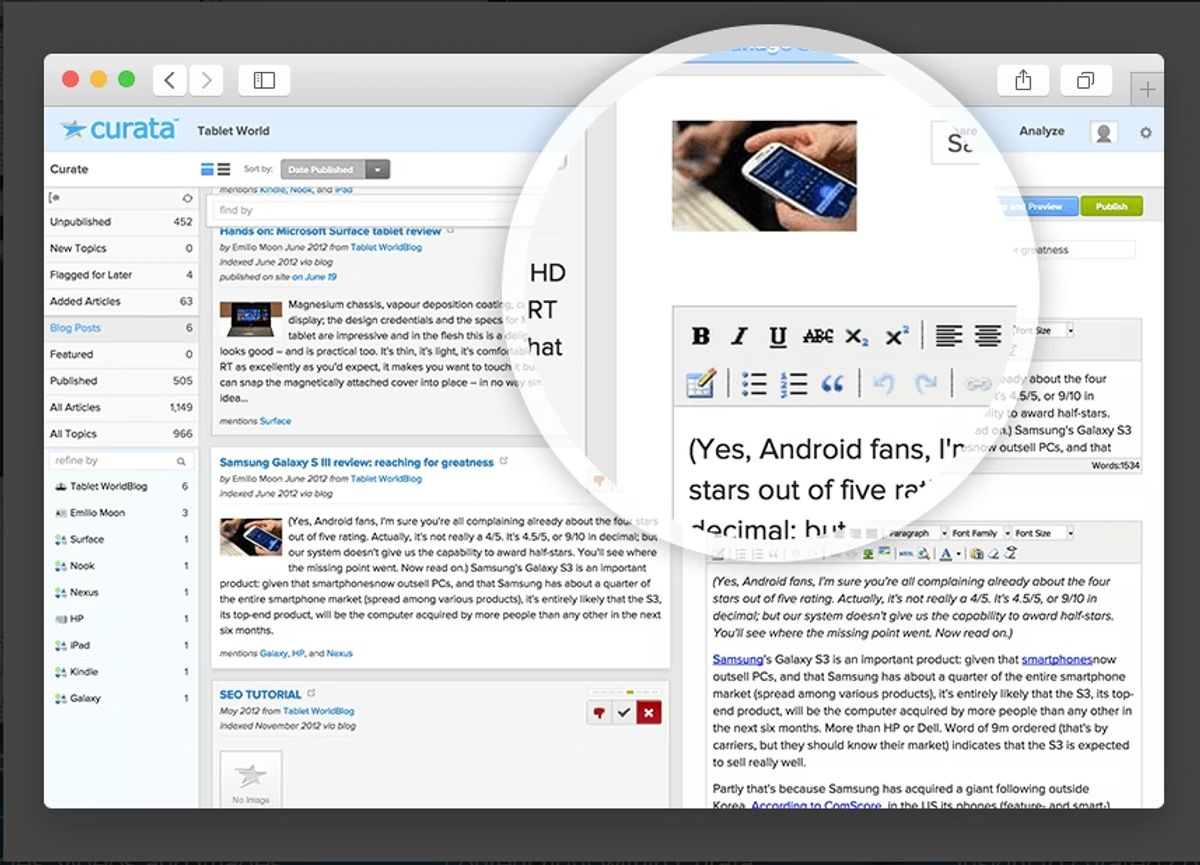
Task: Add a new browser tab with plus
Action: pyautogui.click(x=1147, y=90)
